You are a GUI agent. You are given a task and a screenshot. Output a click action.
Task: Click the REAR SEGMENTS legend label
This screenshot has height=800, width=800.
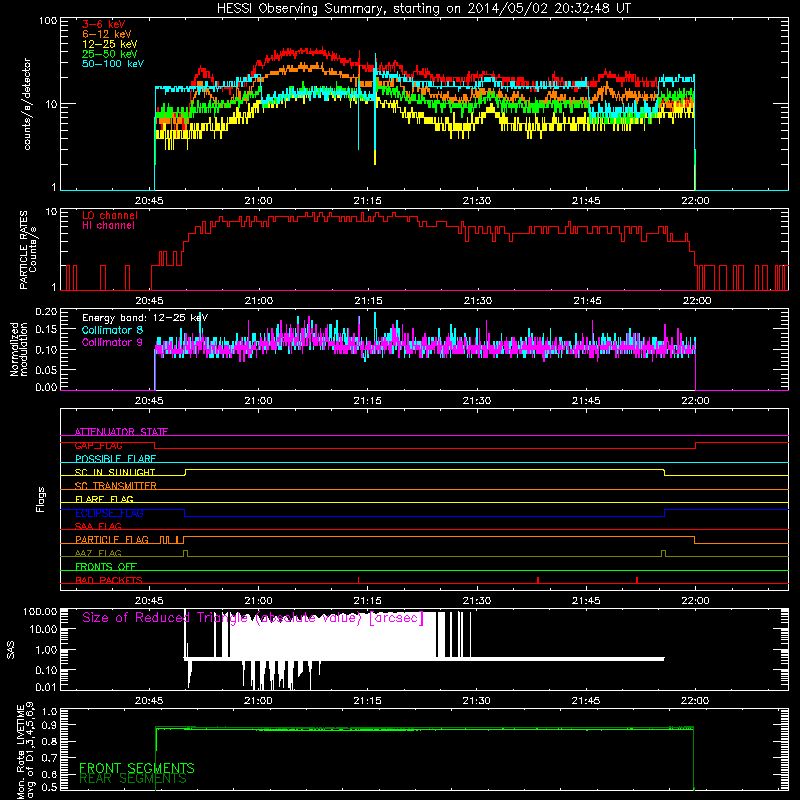pos(133,779)
